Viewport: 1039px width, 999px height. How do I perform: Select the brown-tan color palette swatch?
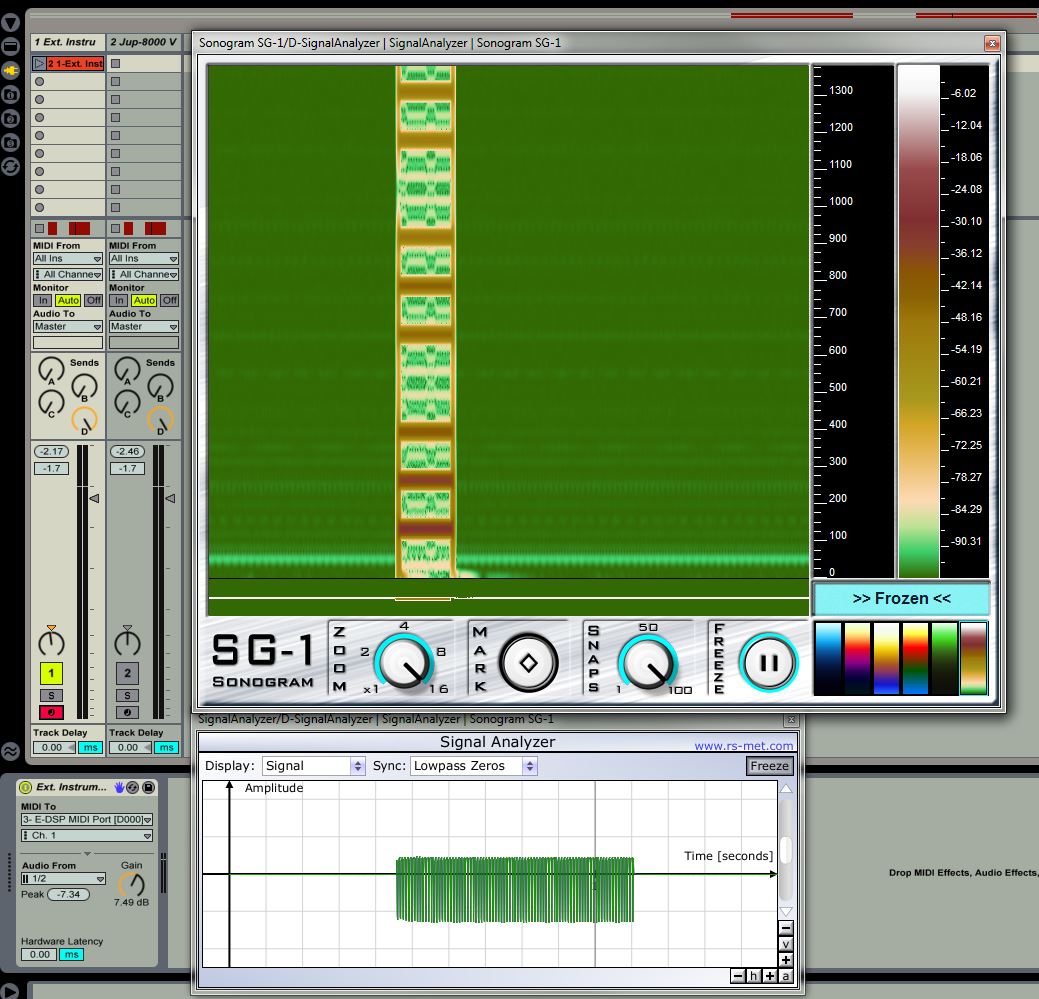pos(973,658)
